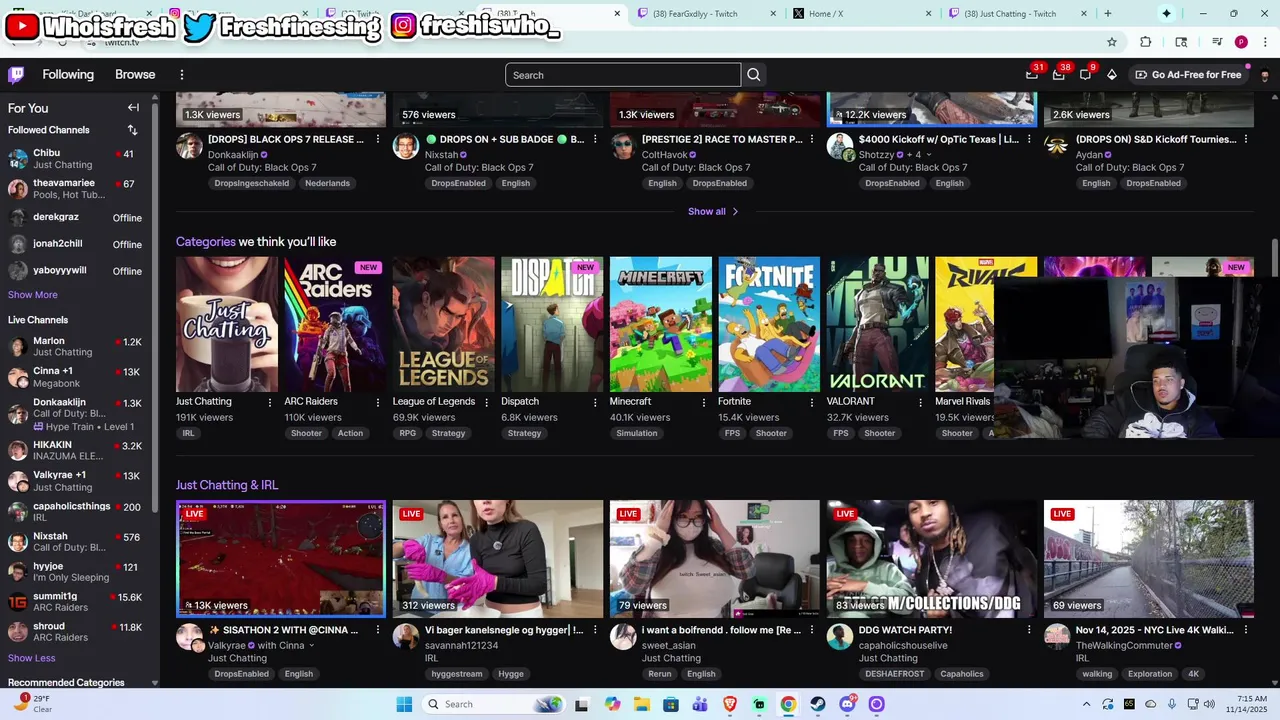Open the Fortnite category box art
This screenshot has width=1280, height=720.
pyautogui.click(x=769, y=324)
